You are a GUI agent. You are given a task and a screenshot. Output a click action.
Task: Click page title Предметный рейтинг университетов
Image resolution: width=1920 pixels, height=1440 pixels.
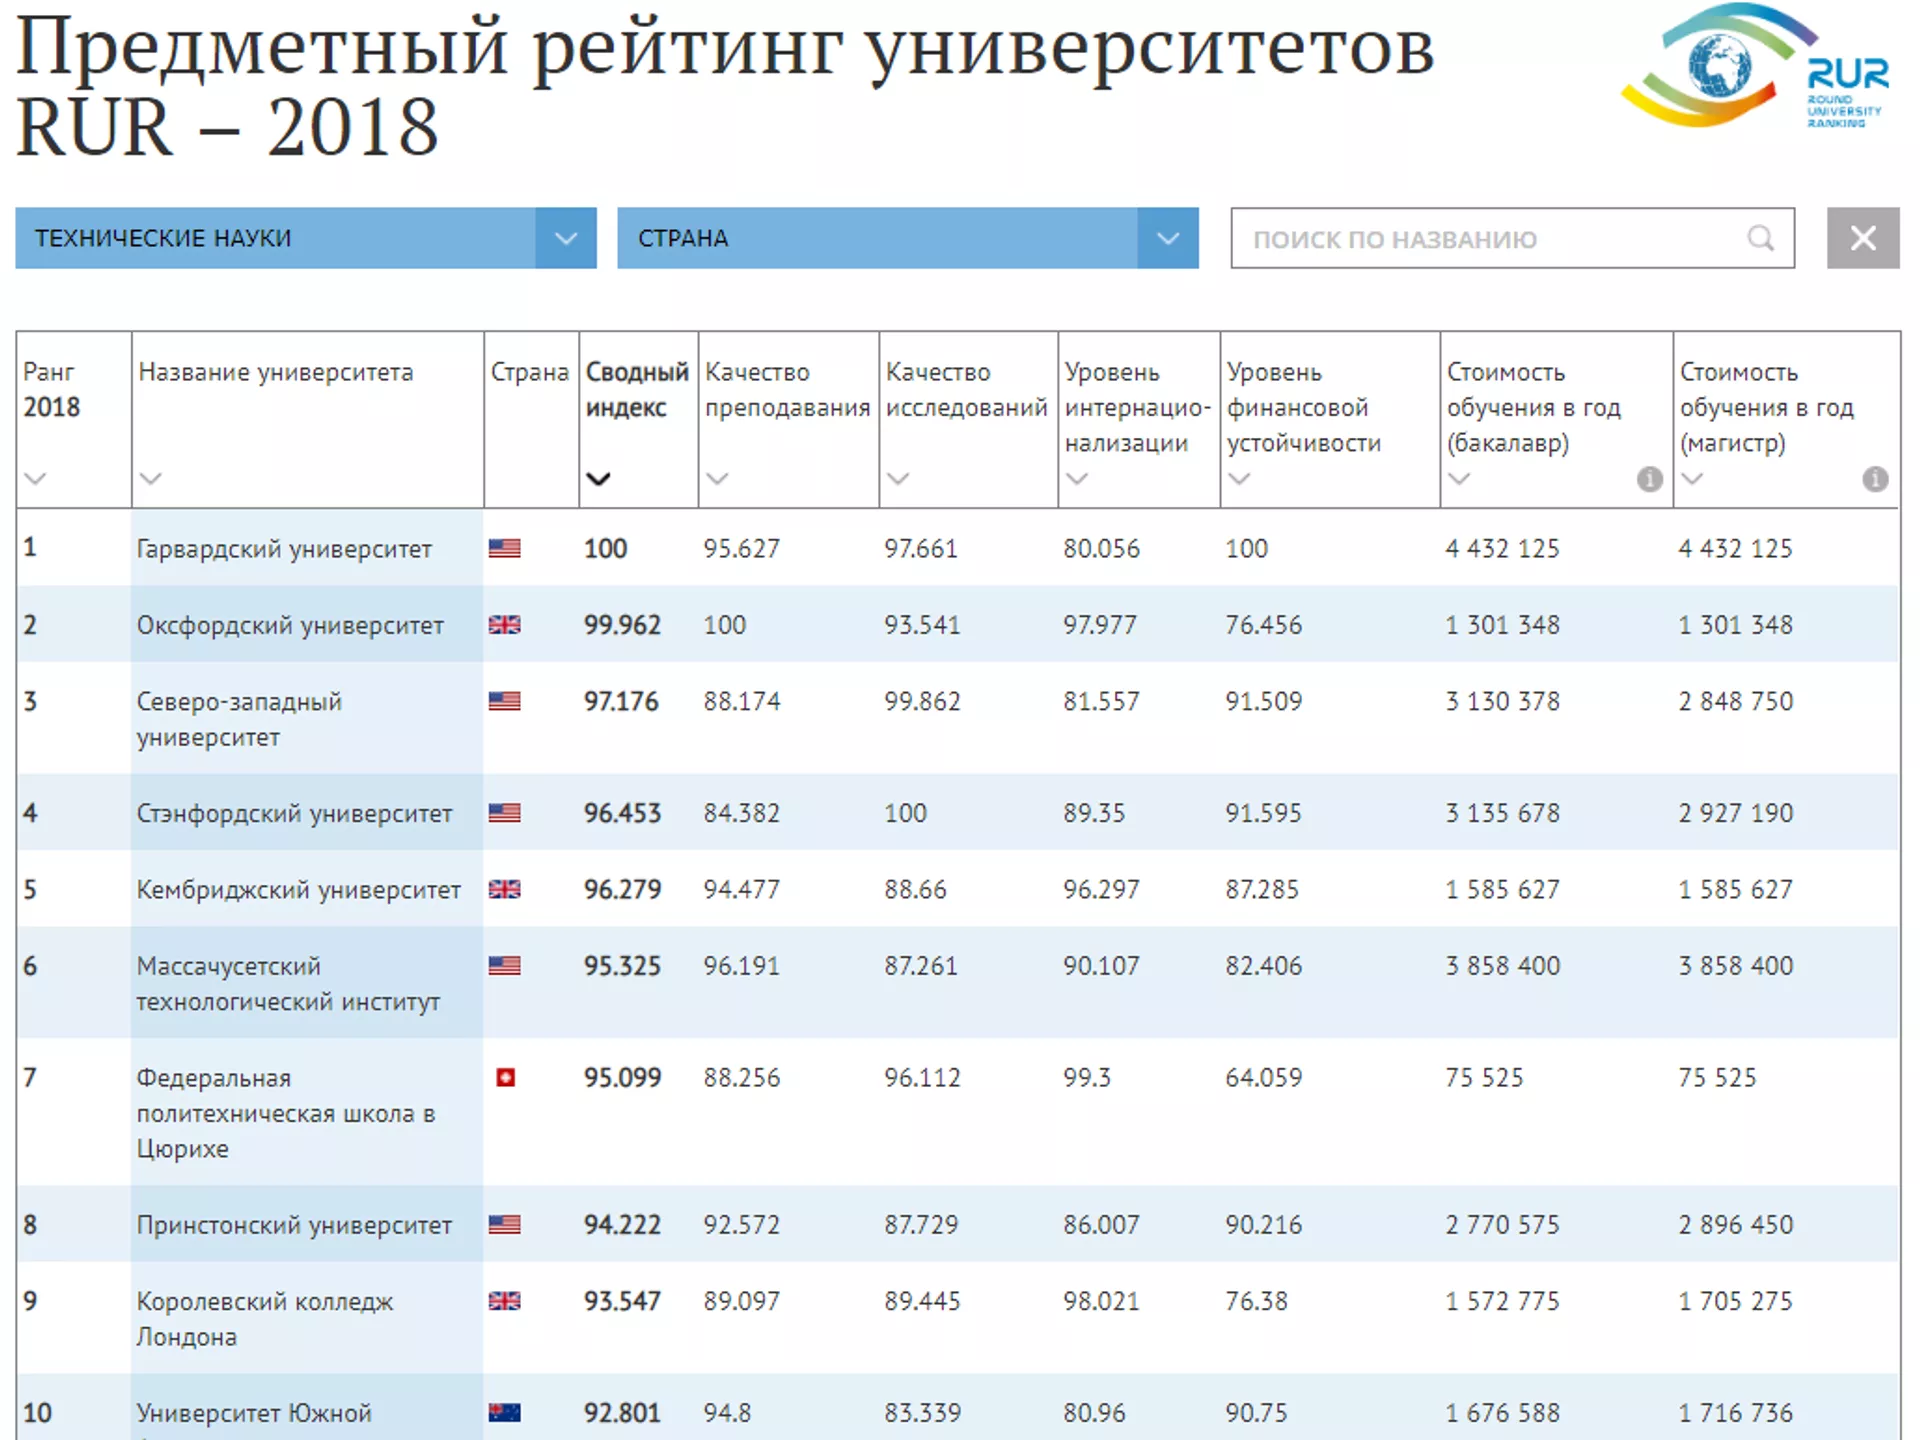pyautogui.click(x=725, y=47)
